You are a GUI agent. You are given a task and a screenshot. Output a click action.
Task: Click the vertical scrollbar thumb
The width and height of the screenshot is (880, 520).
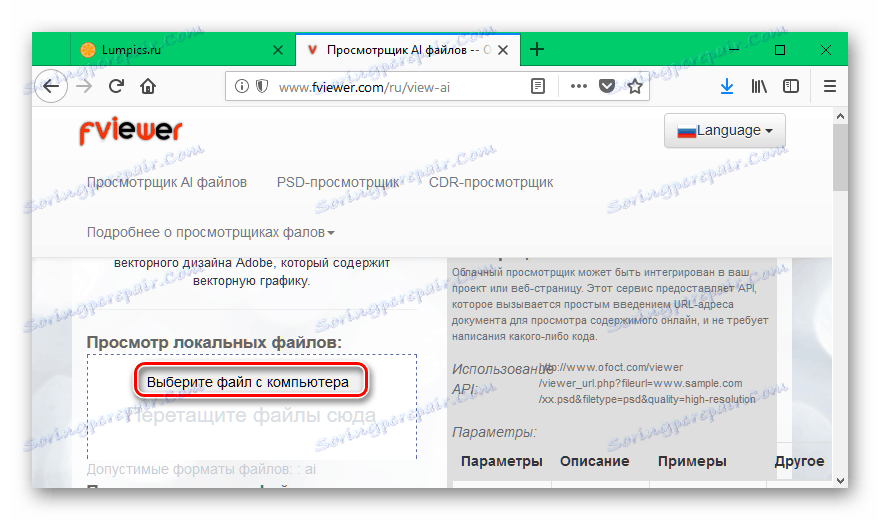coord(840,158)
